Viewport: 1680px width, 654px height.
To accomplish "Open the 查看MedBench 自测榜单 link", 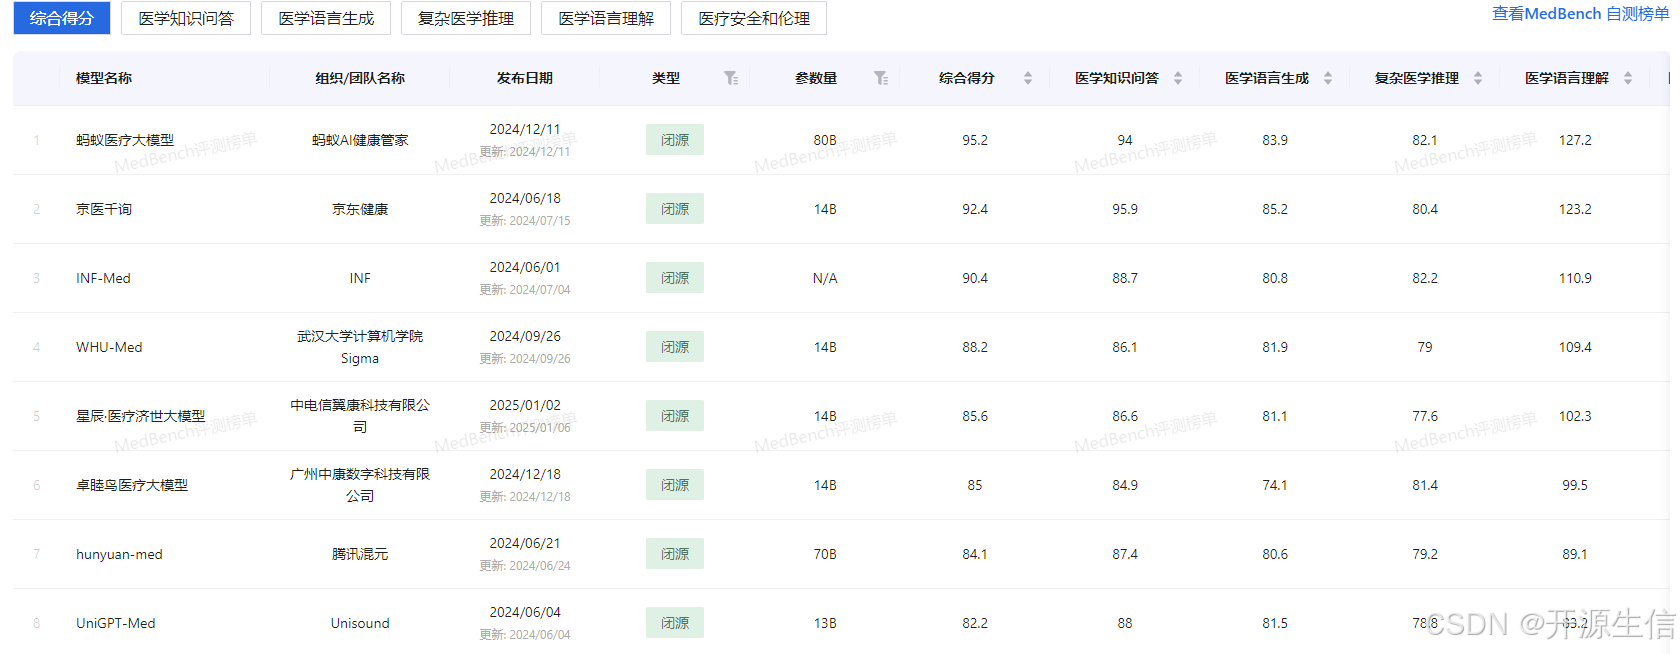I will (1580, 14).
